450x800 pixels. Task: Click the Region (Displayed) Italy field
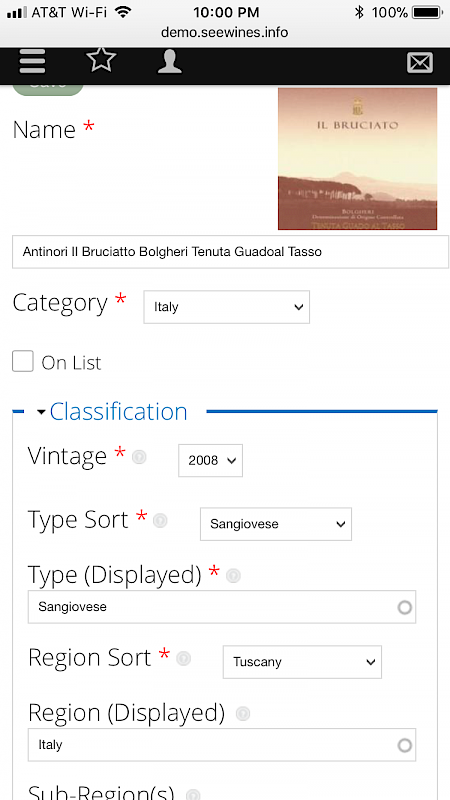coord(222,745)
